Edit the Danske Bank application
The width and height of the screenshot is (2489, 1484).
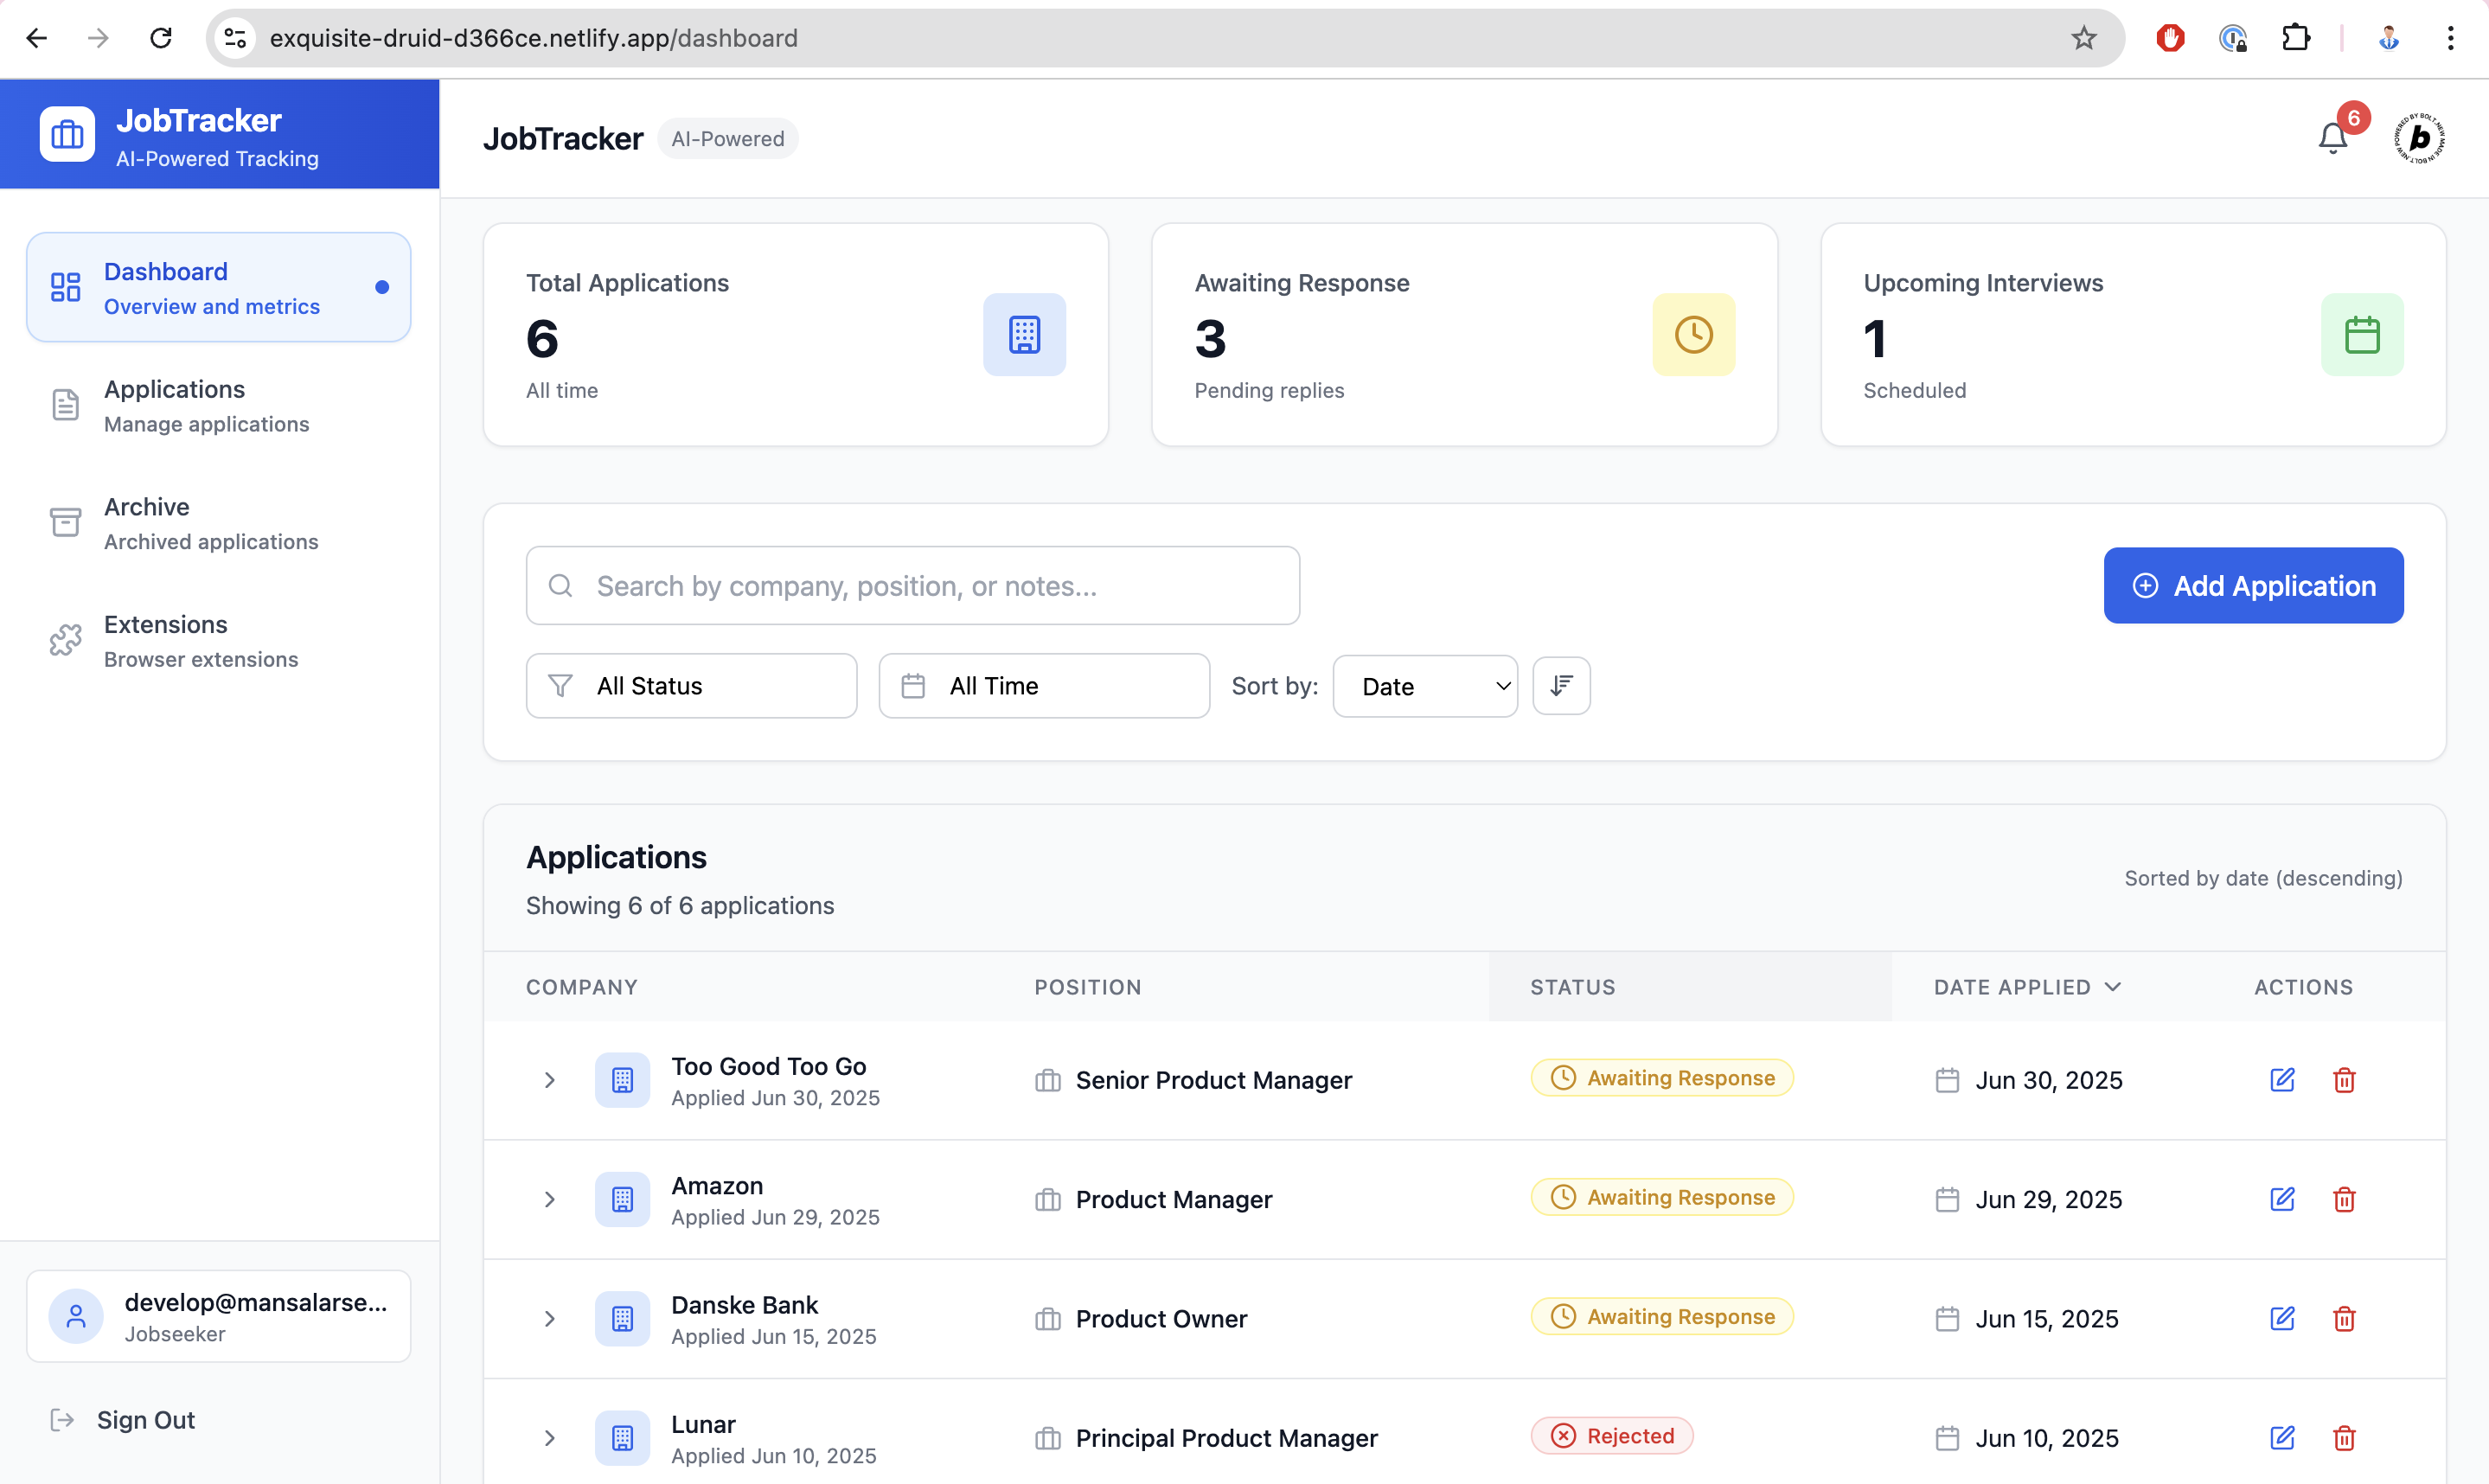coord(2281,1318)
